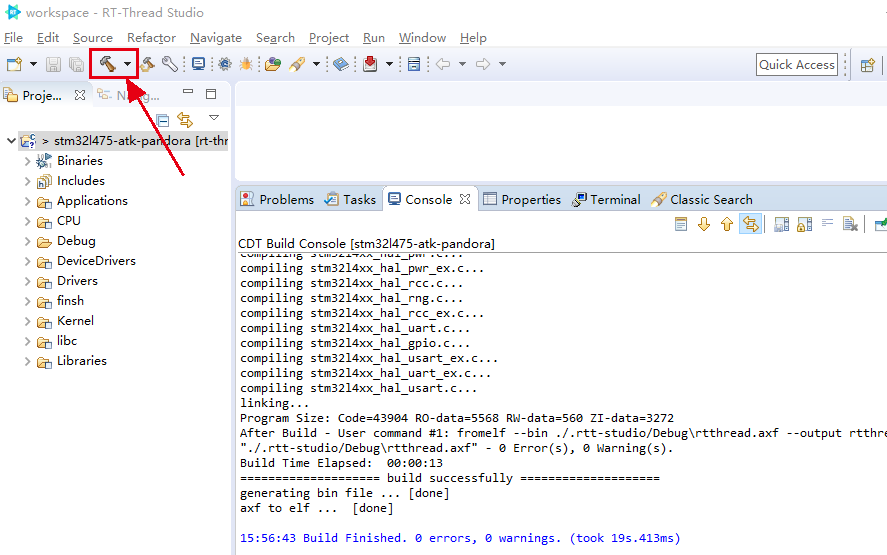Click the blue cabinet window toolbar icon
This screenshot has width=887, height=555.
click(414, 64)
